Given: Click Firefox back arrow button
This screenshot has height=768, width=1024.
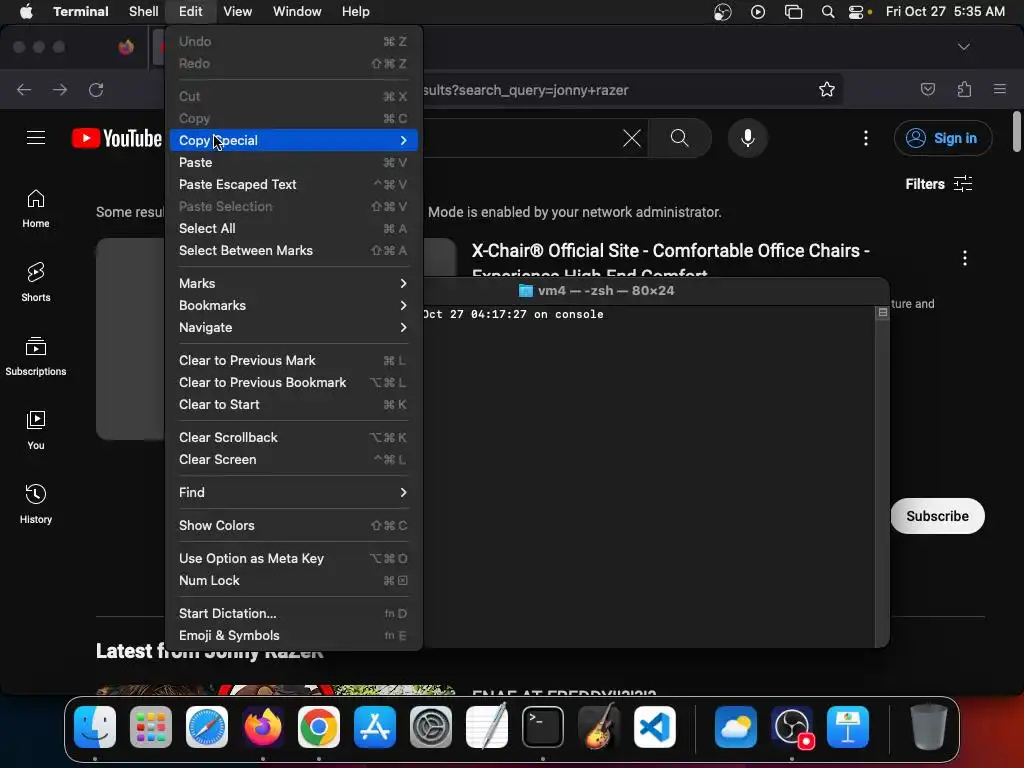Looking at the screenshot, I should tap(24, 89).
